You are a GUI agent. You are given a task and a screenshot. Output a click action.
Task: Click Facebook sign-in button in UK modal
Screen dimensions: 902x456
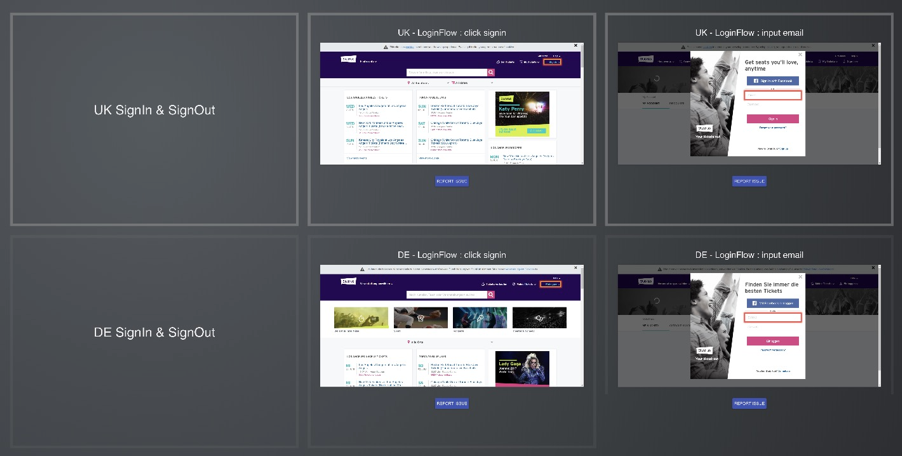(x=773, y=81)
